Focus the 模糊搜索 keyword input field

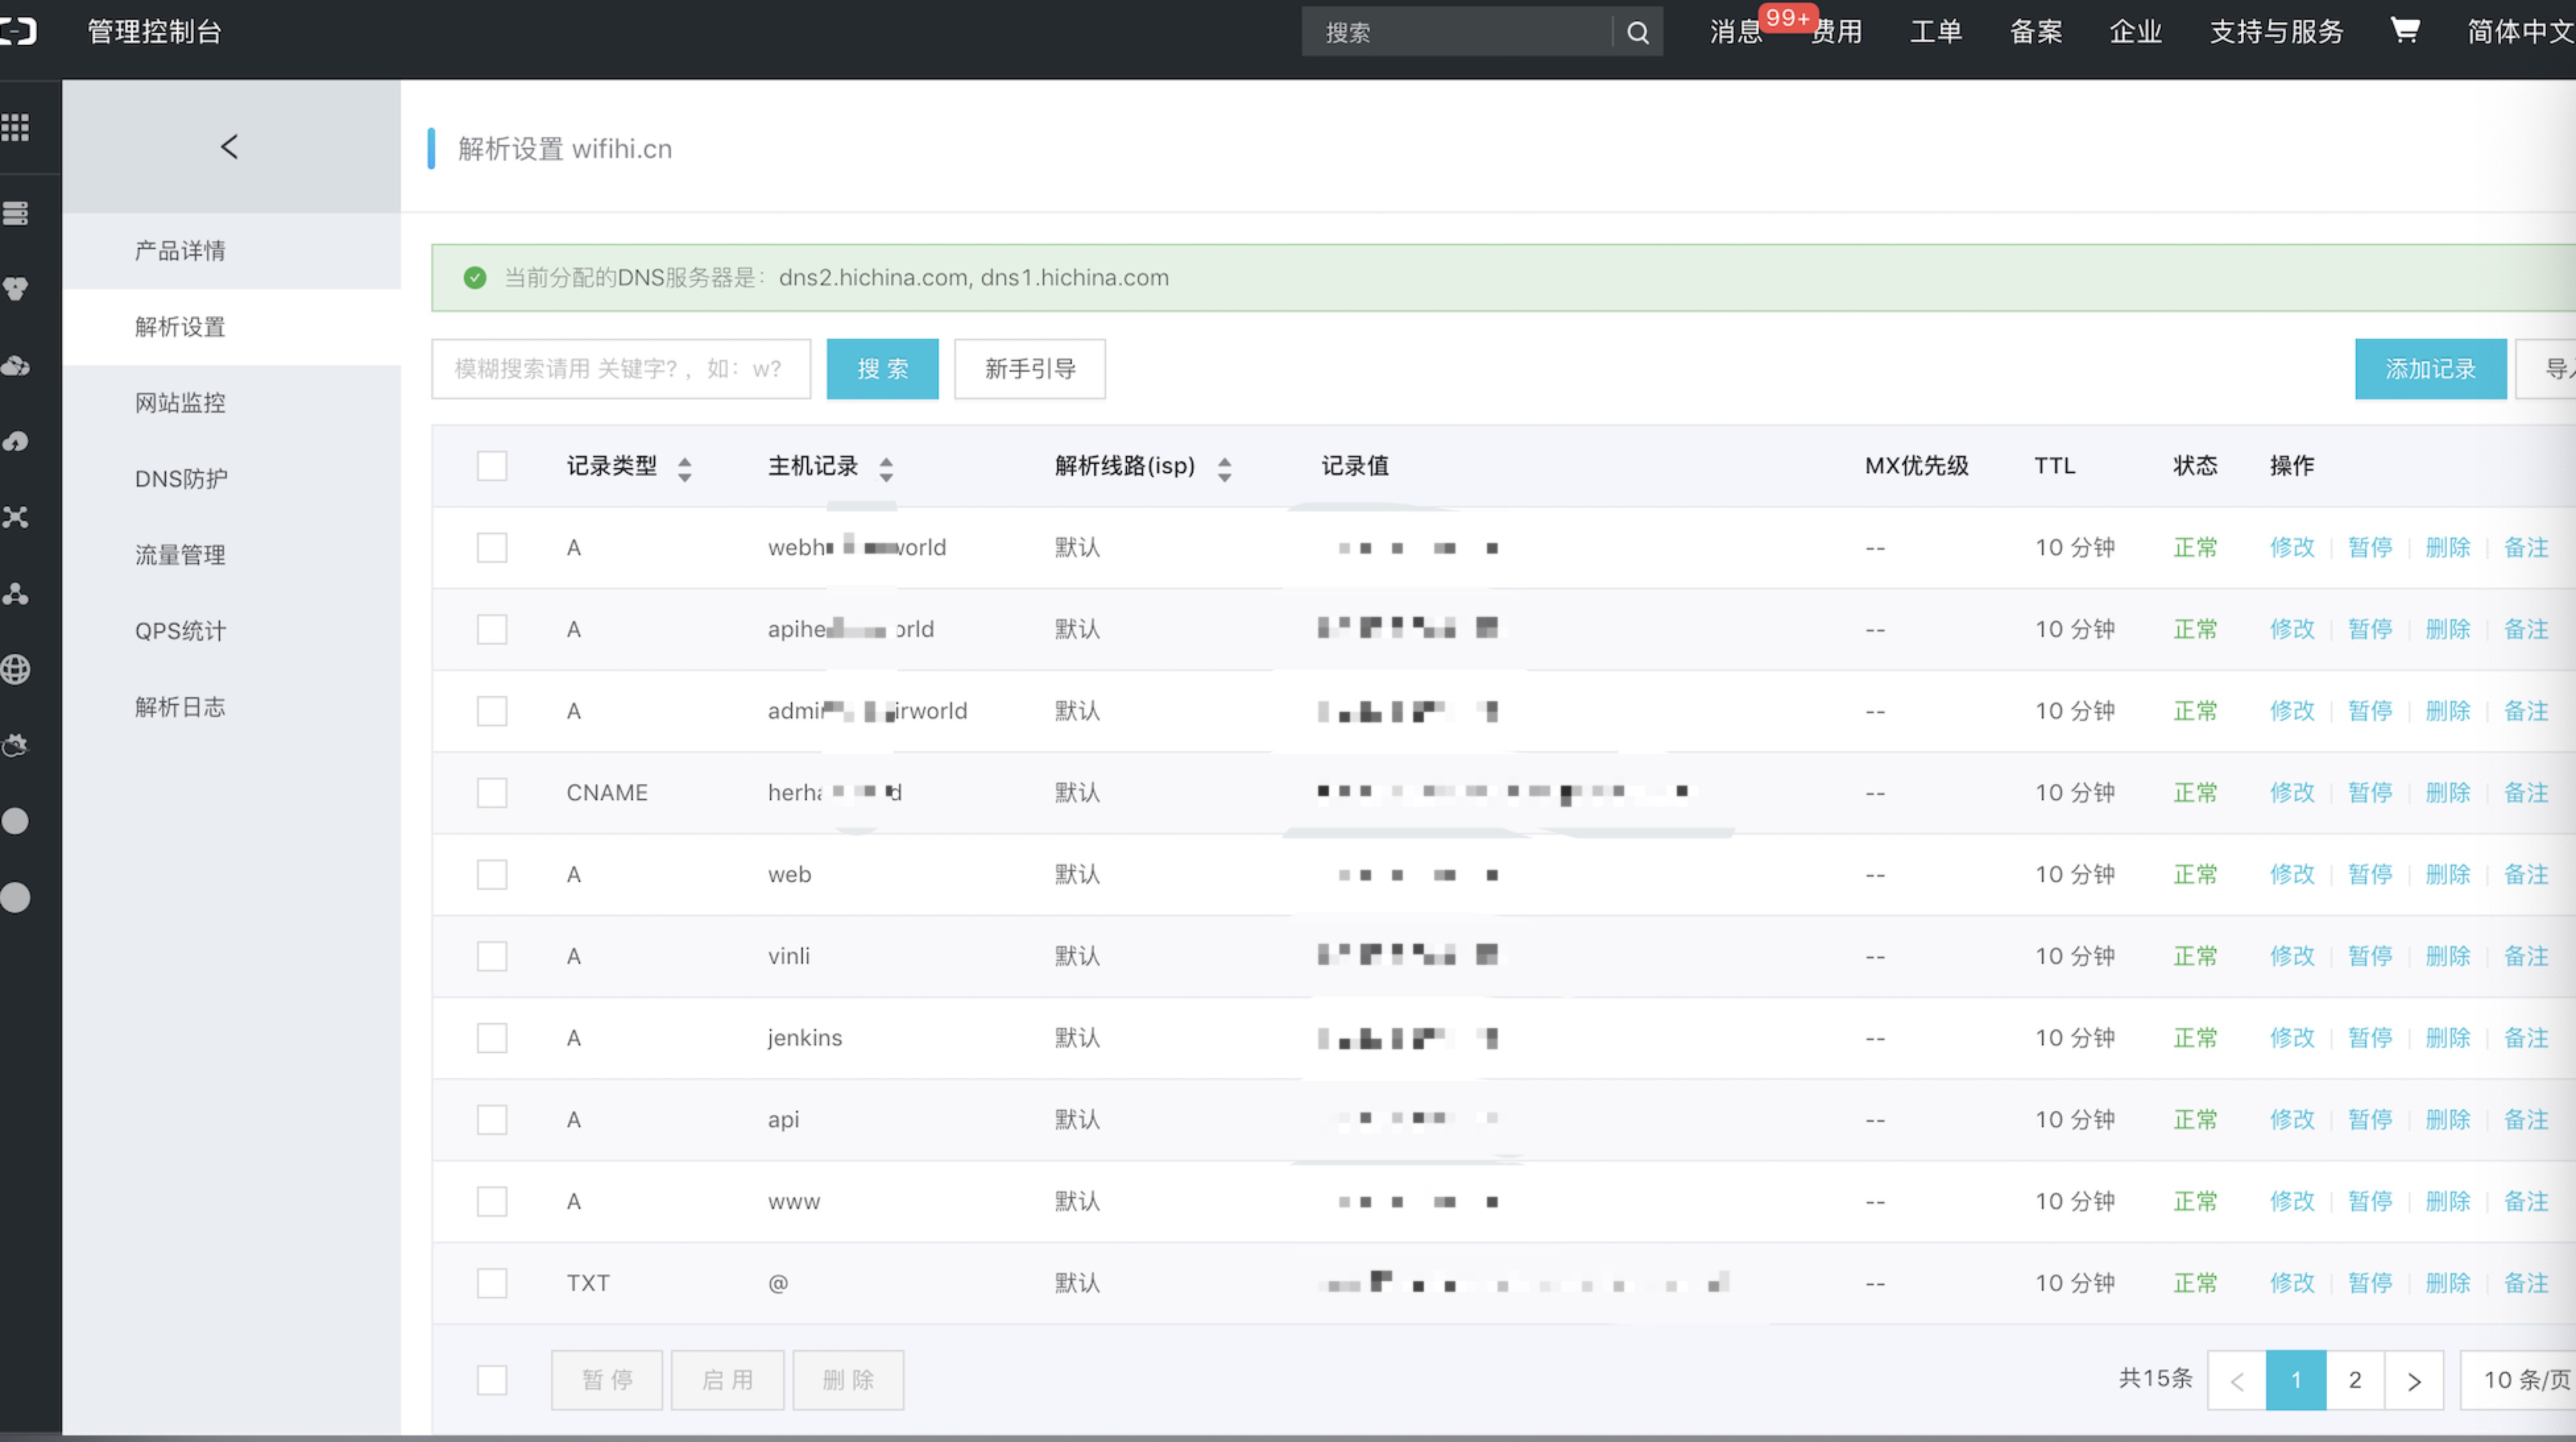(x=621, y=369)
